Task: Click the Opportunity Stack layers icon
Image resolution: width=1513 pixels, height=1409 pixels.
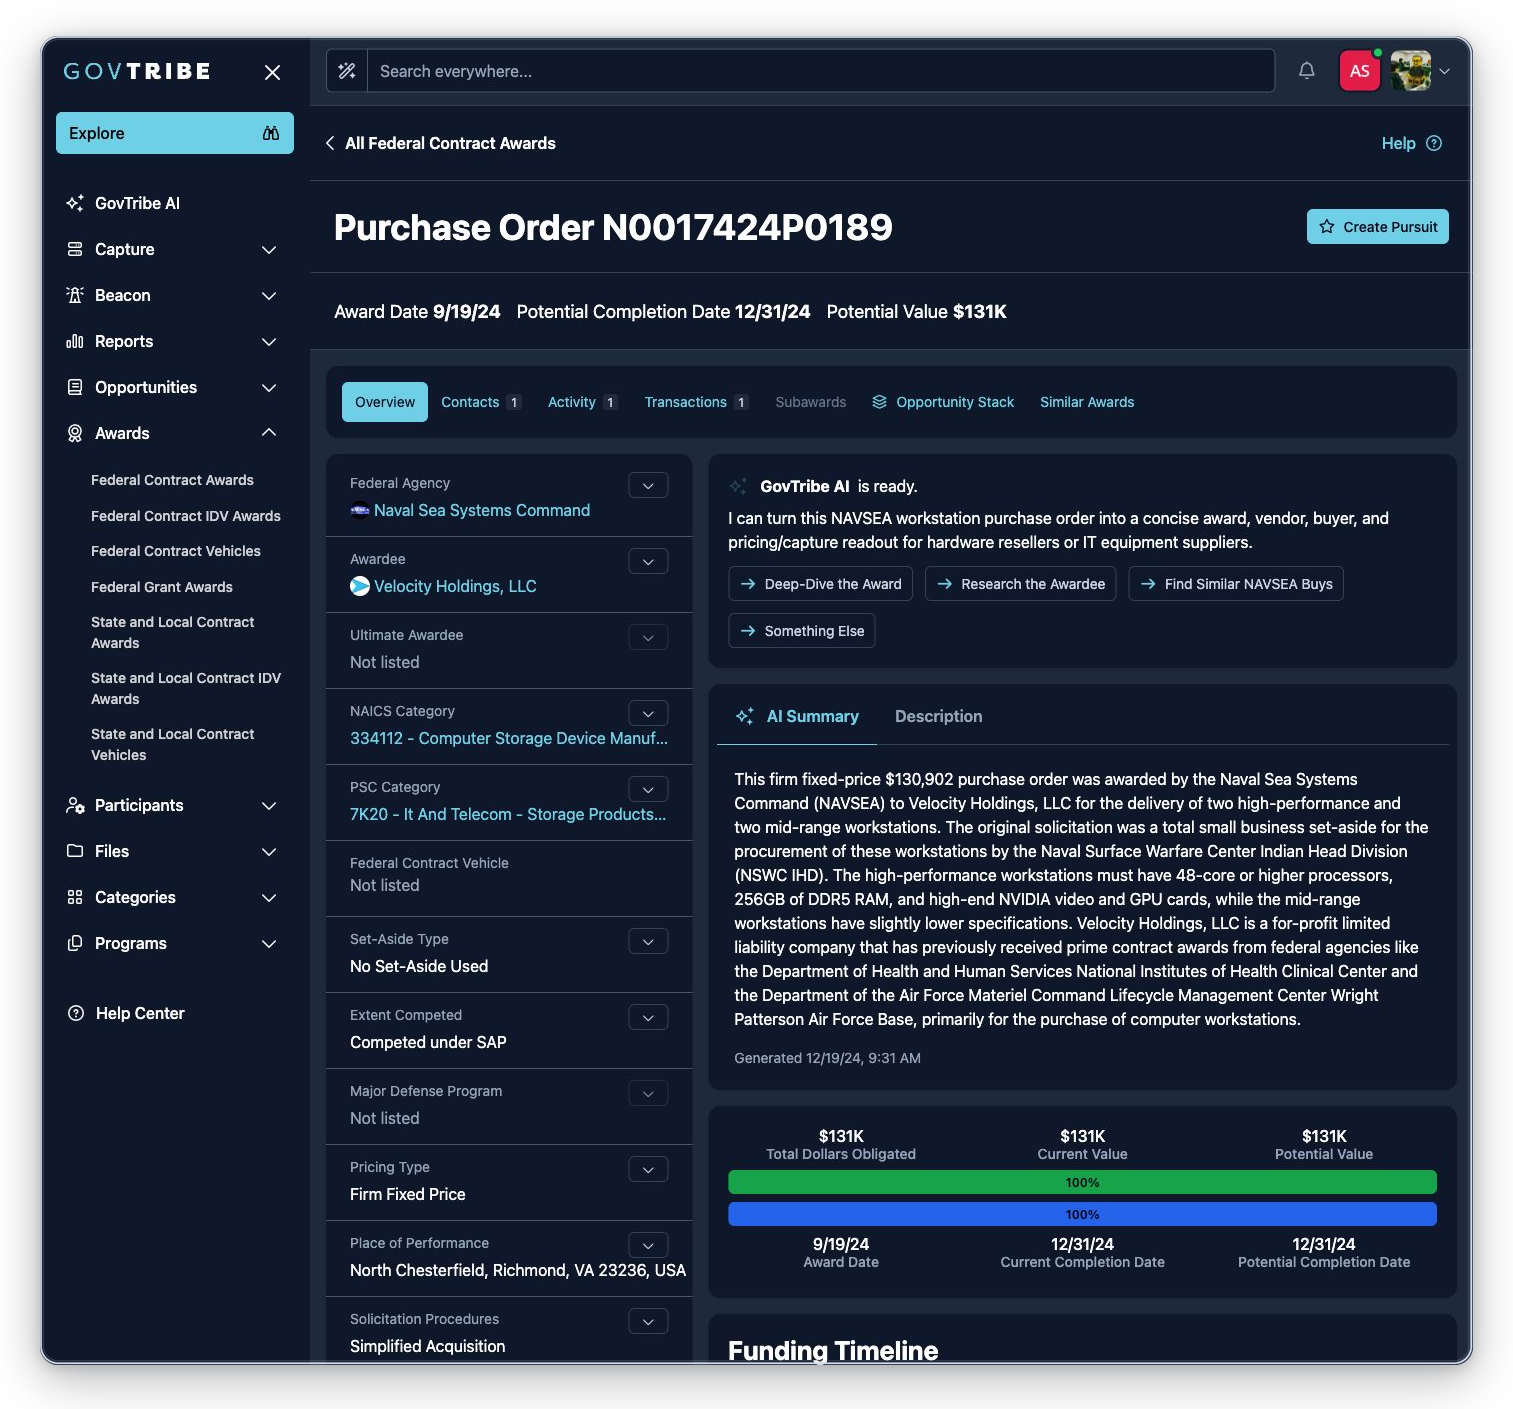Action: pos(880,402)
